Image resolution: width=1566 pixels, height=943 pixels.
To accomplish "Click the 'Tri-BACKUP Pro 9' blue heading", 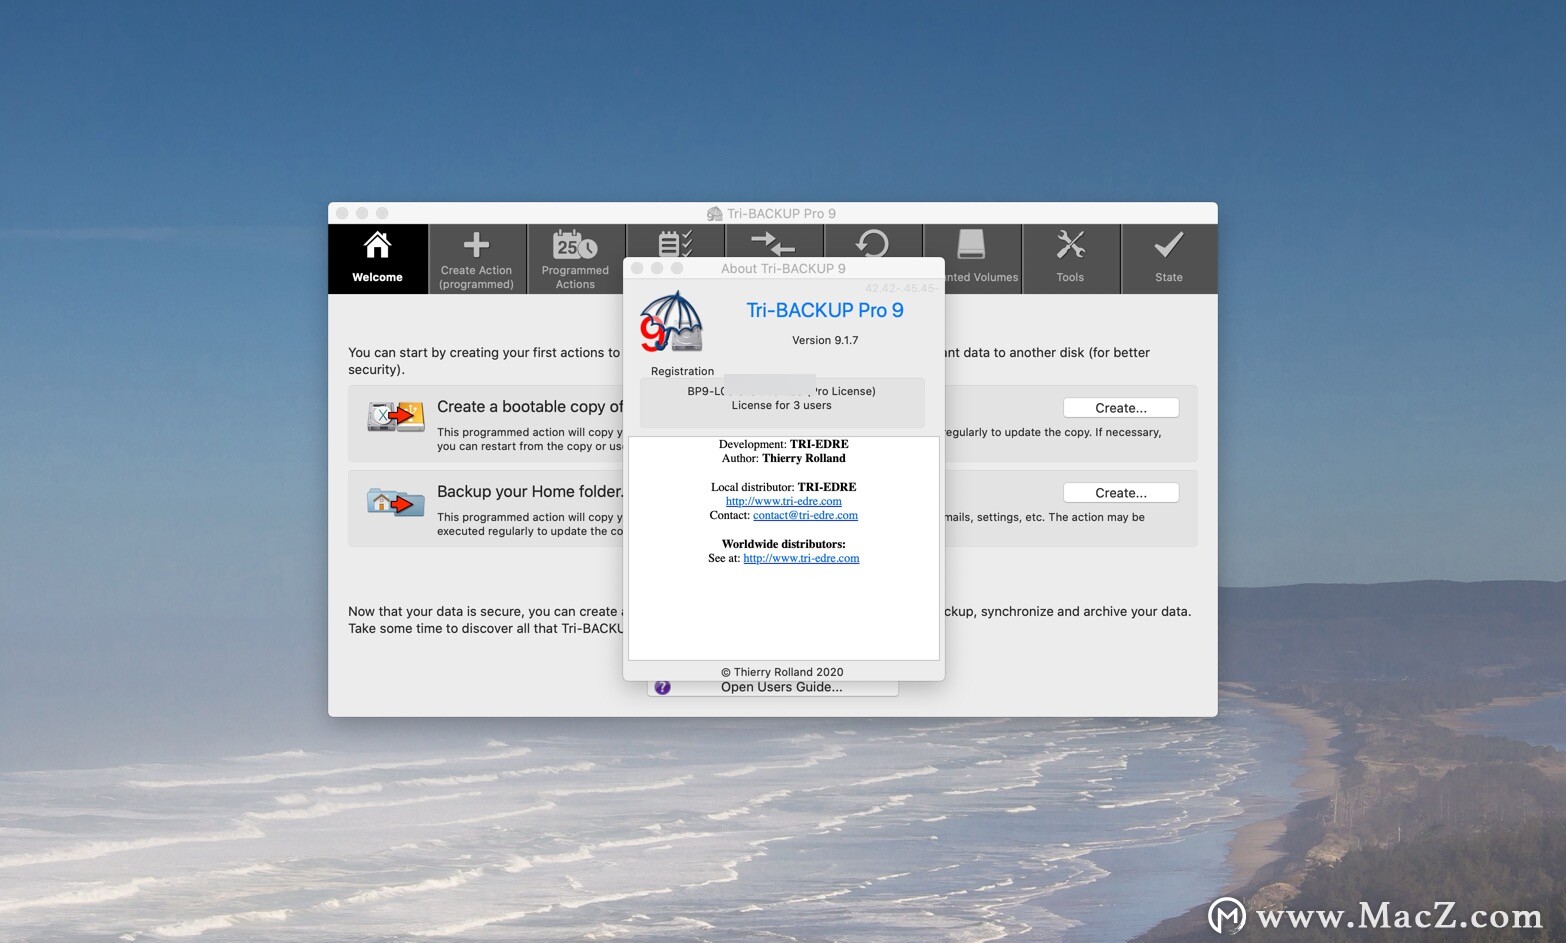I will tap(825, 310).
